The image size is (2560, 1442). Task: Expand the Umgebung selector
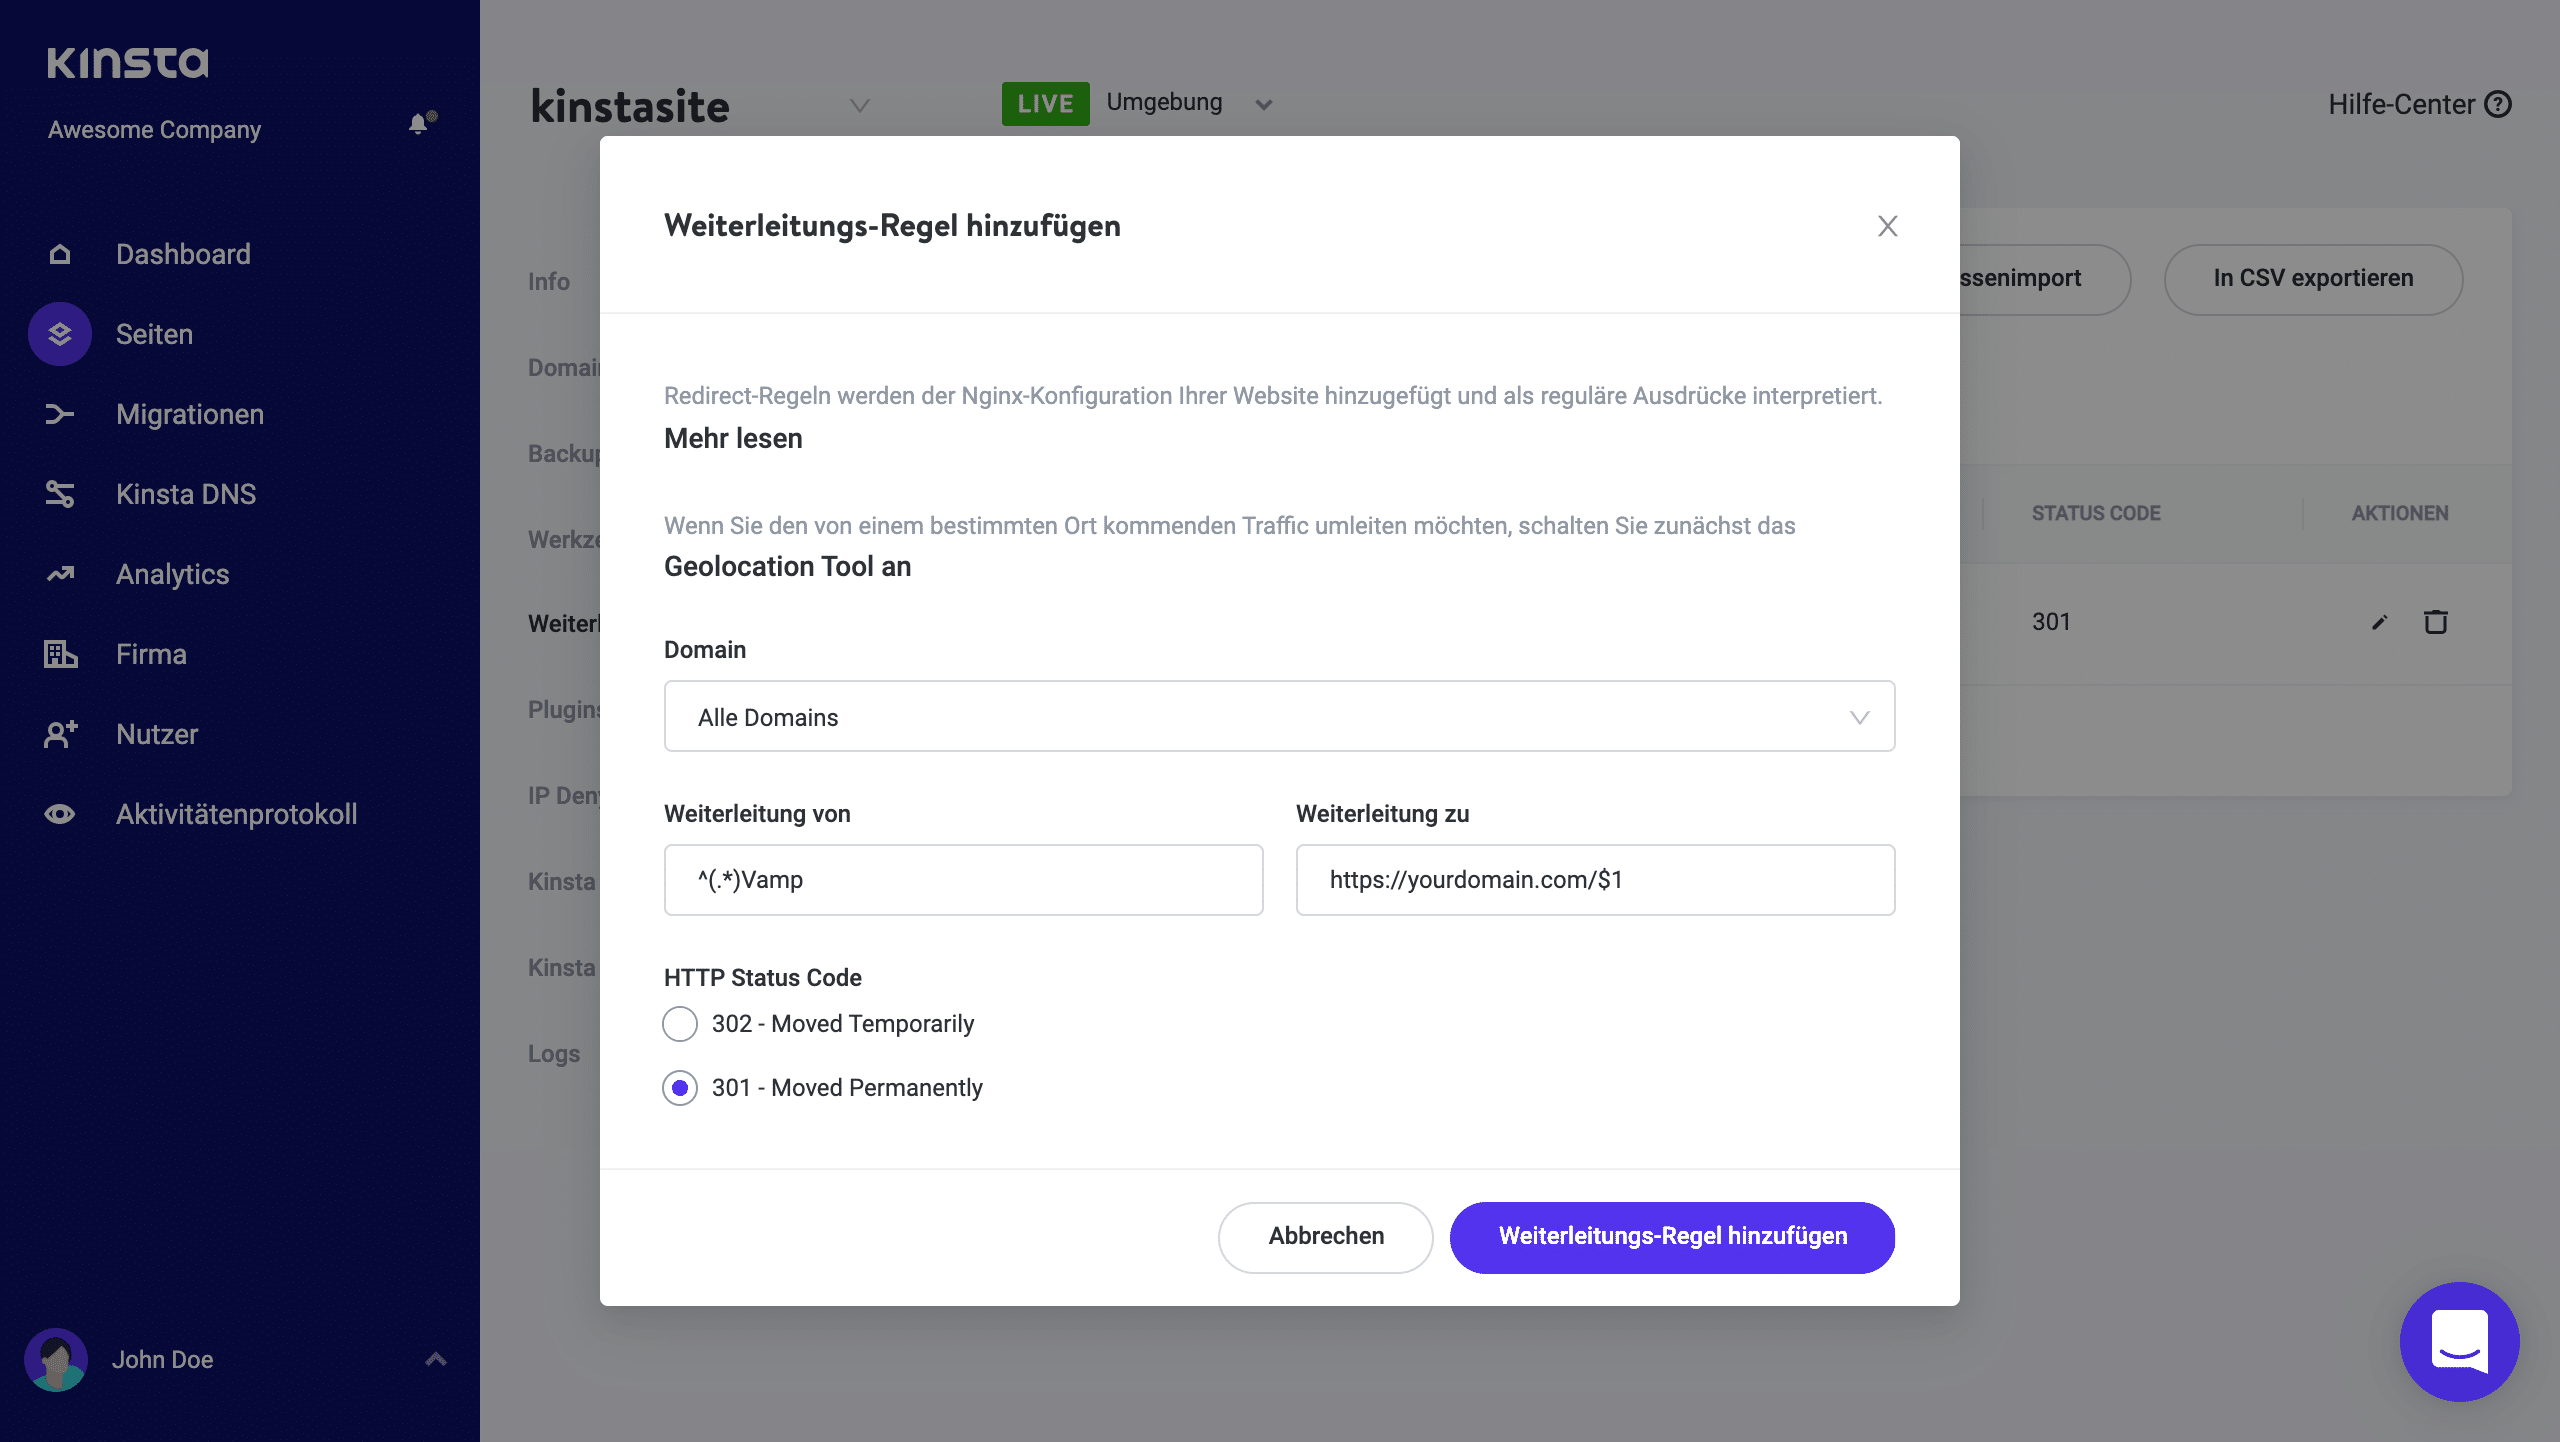click(x=1263, y=103)
